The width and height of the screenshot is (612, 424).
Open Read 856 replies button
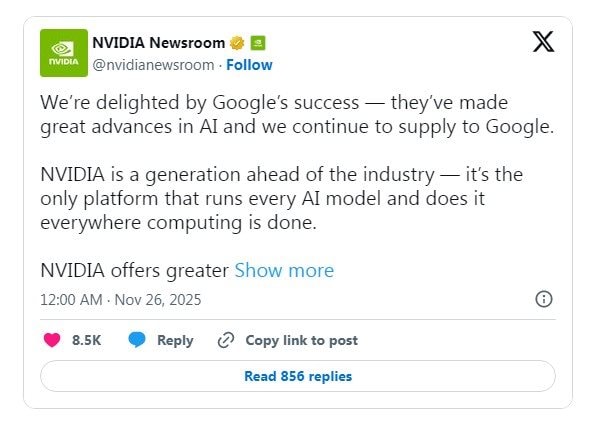298,376
